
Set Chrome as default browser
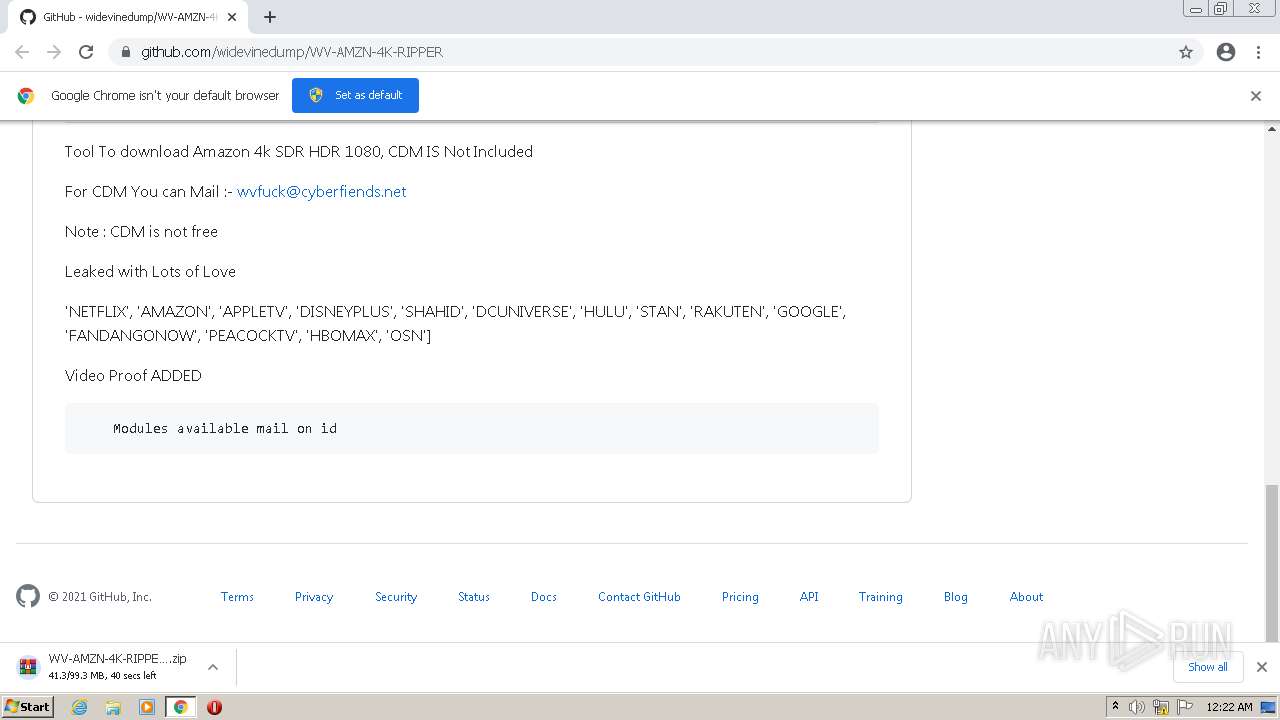coord(355,95)
